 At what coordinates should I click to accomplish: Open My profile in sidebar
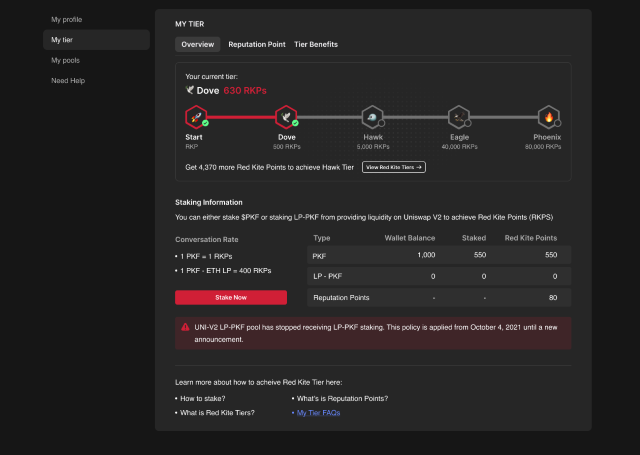(67, 20)
